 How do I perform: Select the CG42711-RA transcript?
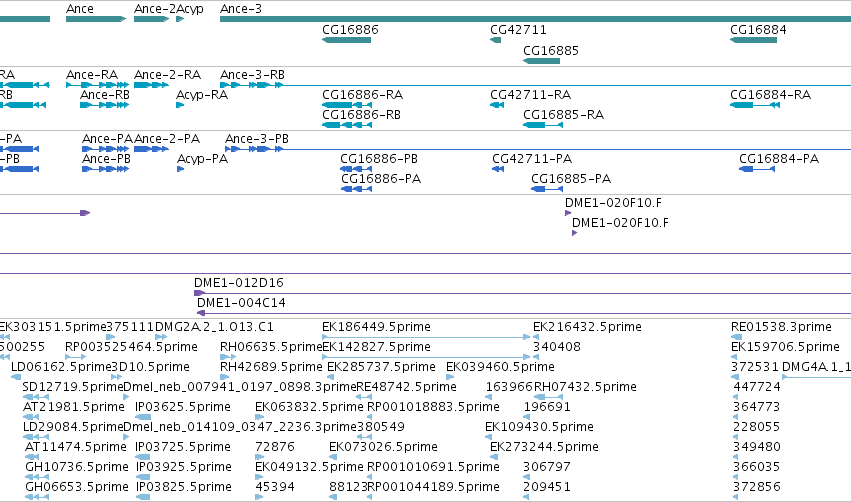click(497, 105)
